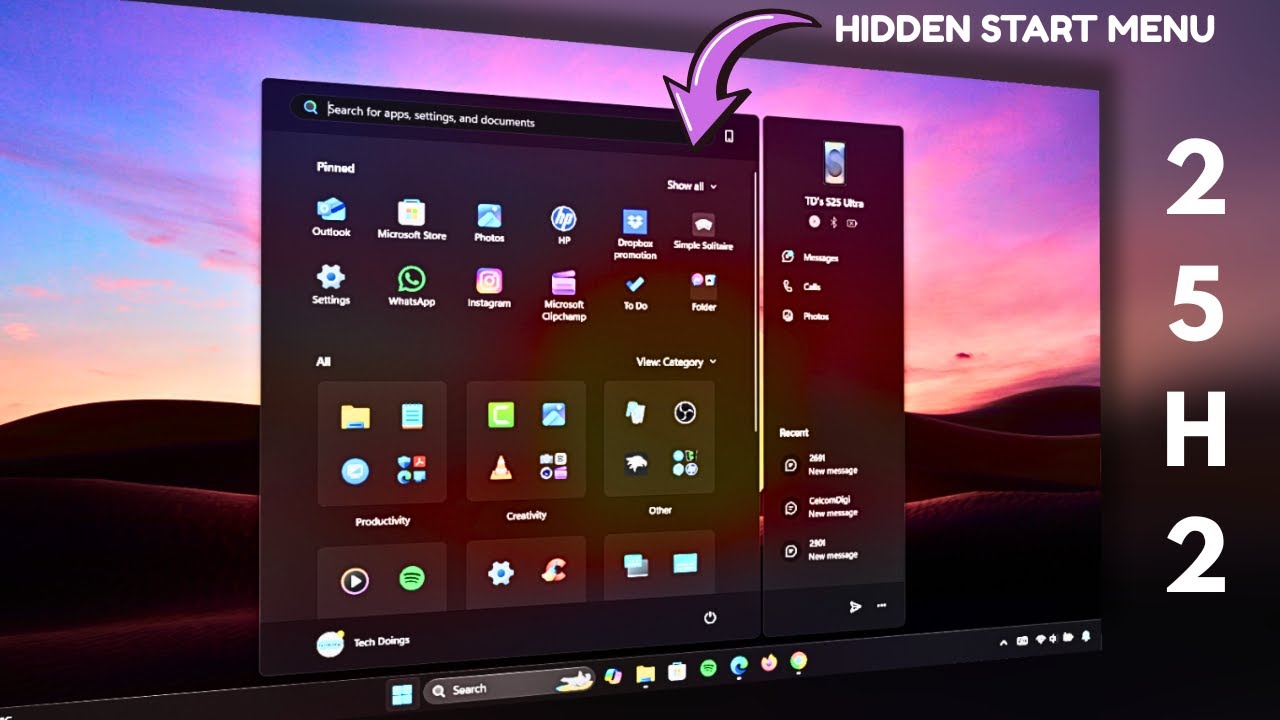Expand pinned apps with Show all
Screen dimensions: 1280x720
coord(692,186)
